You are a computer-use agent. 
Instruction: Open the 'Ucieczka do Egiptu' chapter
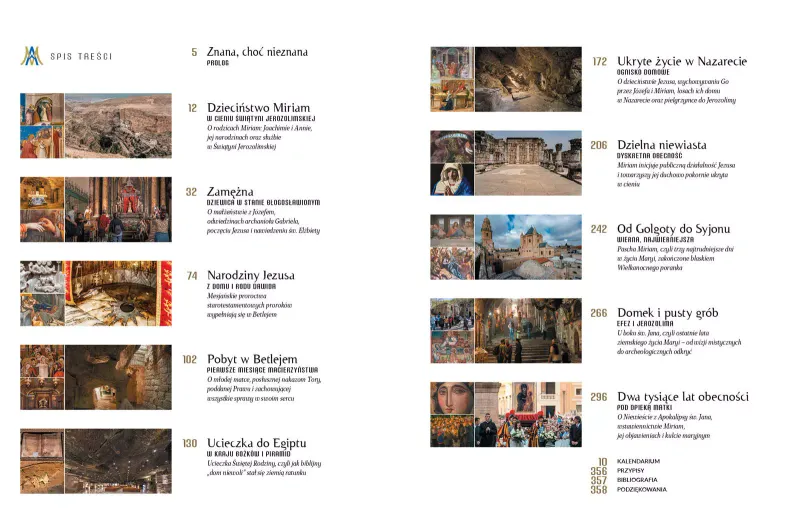(x=256, y=442)
